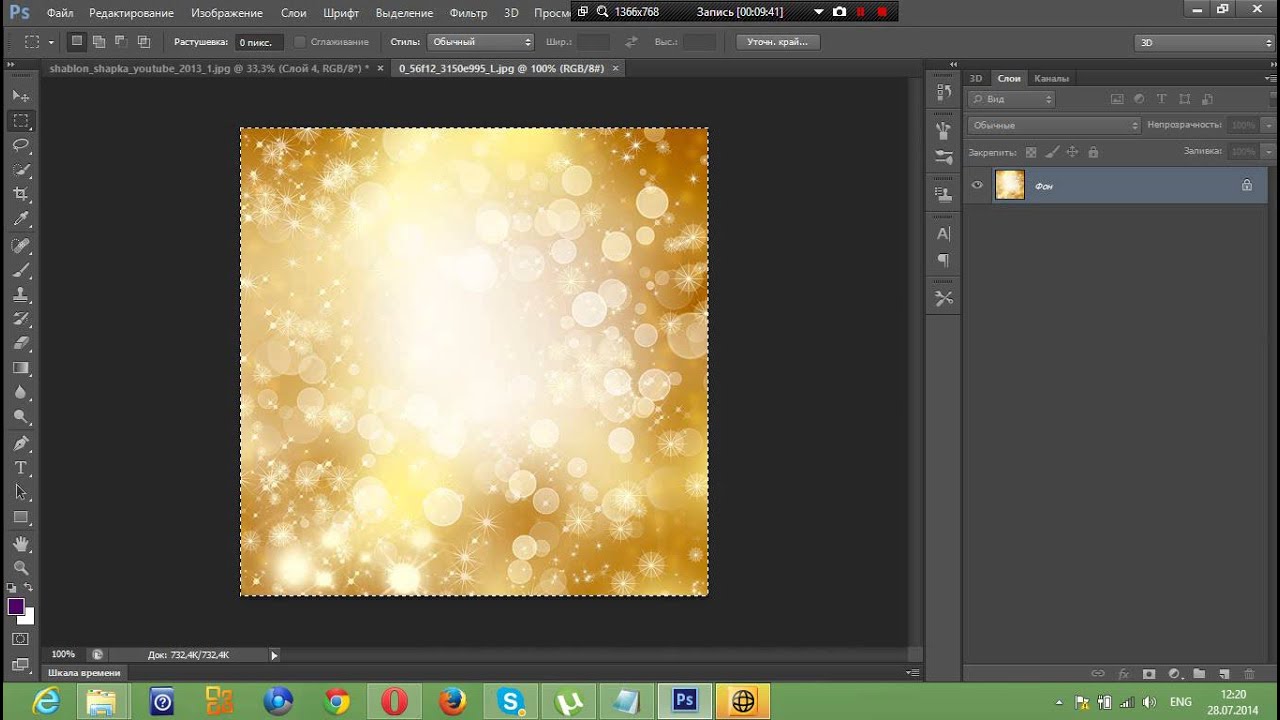Open the Фильтр menu
The height and width of the screenshot is (720, 1280).
(x=468, y=13)
